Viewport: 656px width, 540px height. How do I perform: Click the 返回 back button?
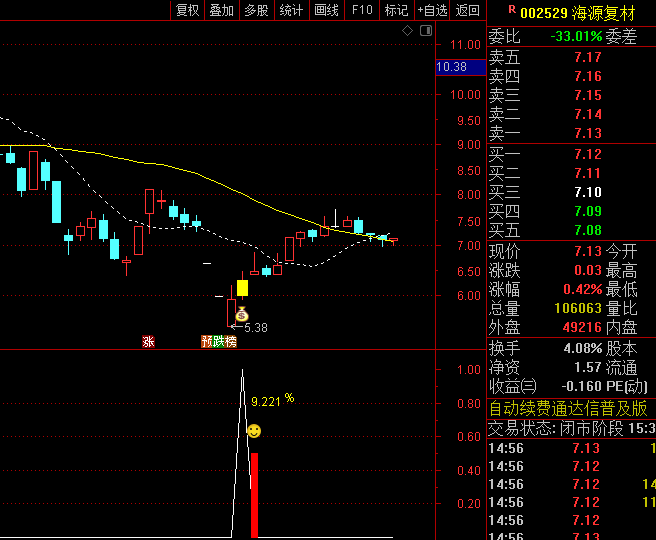tap(468, 10)
